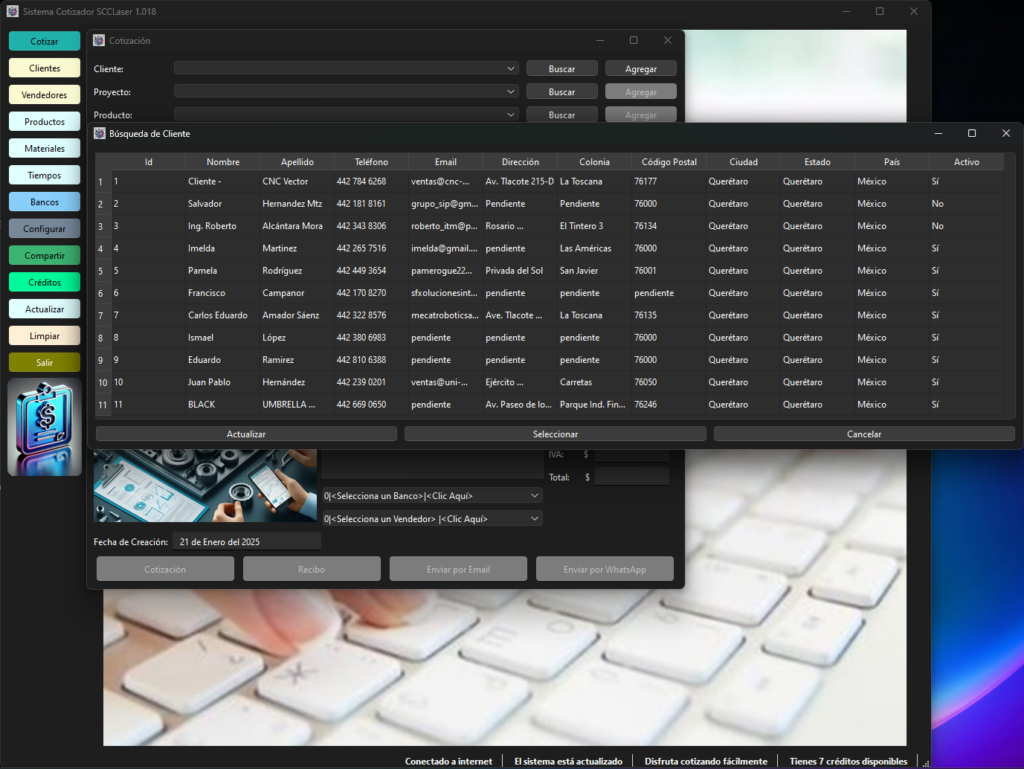The image size is (1024, 769).
Task: Go to Productos in sidebar
Action: pyautogui.click(x=44, y=121)
